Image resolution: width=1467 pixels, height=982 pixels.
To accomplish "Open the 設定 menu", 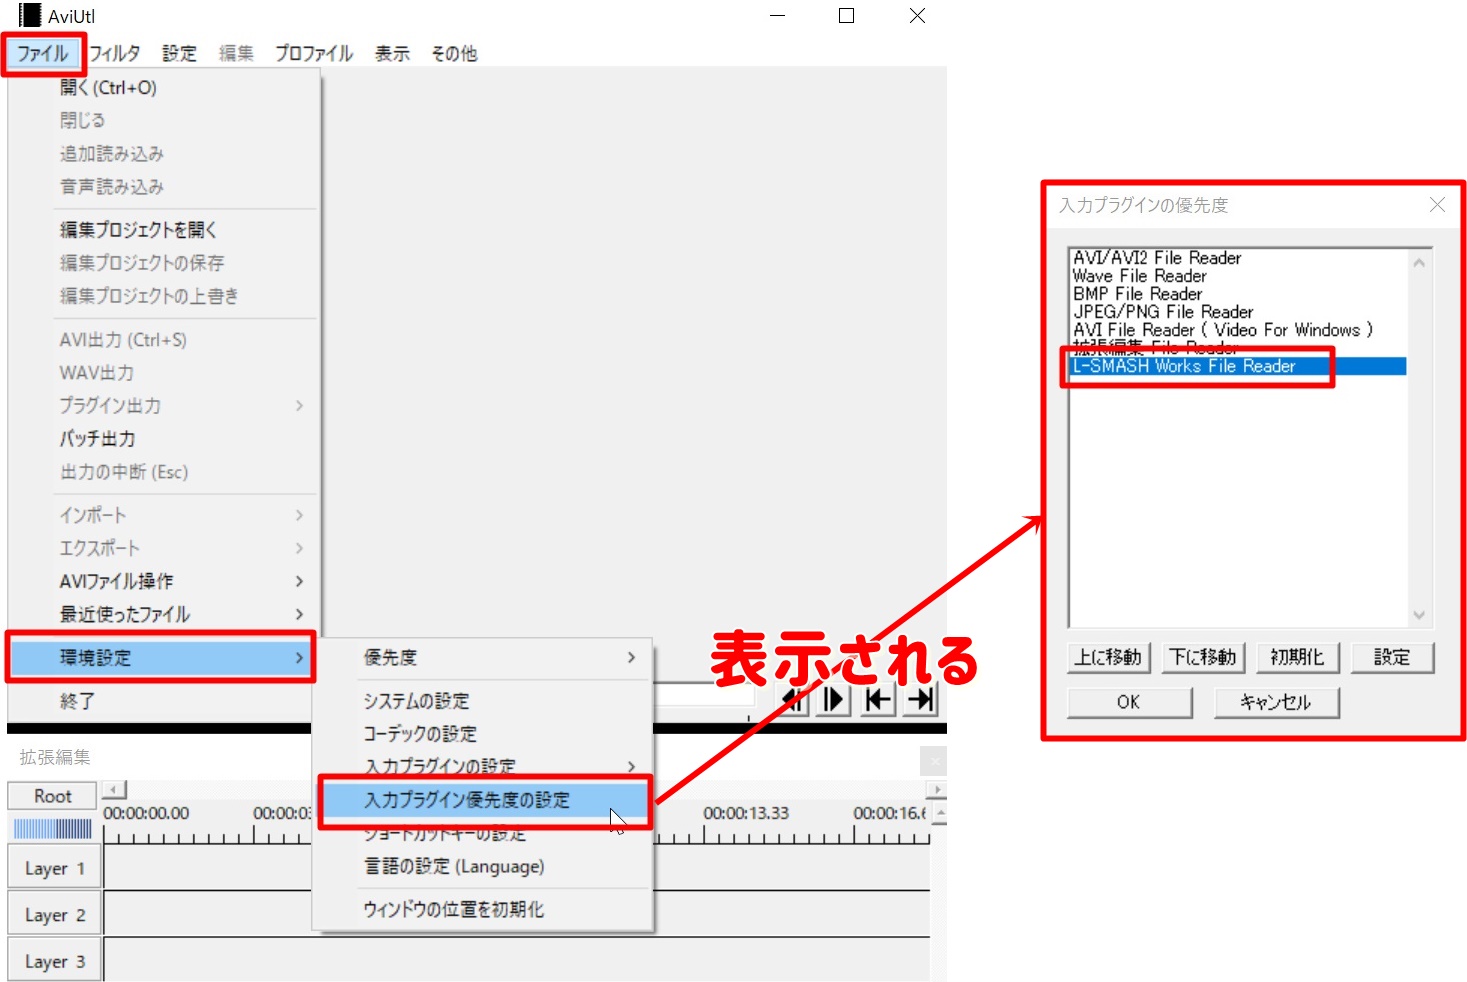I will (180, 54).
